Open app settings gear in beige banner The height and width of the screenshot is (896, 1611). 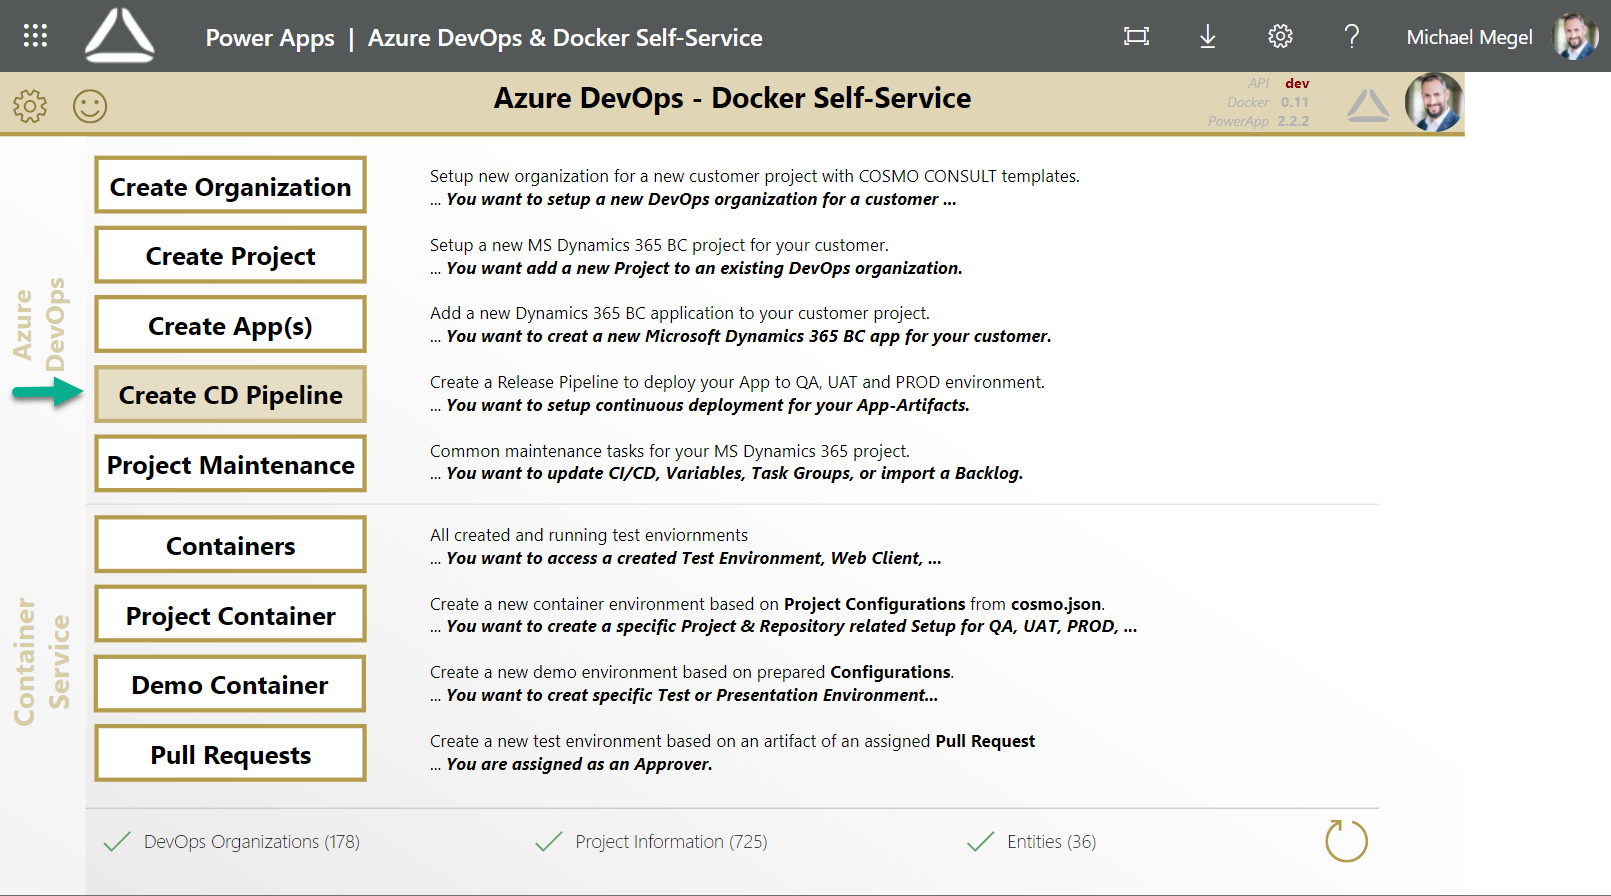[x=30, y=105]
